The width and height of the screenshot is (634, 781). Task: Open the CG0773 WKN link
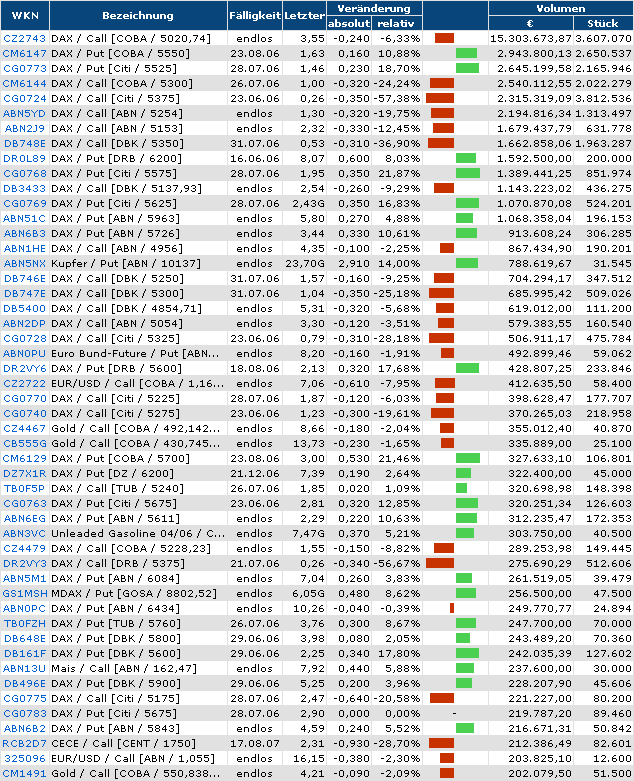coord(24,68)
